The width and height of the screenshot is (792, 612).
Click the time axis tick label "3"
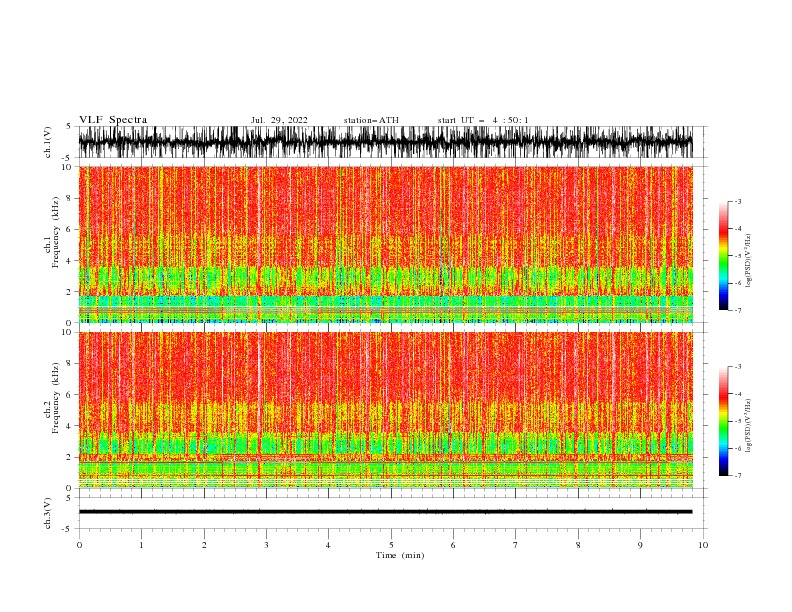(266, 545)
